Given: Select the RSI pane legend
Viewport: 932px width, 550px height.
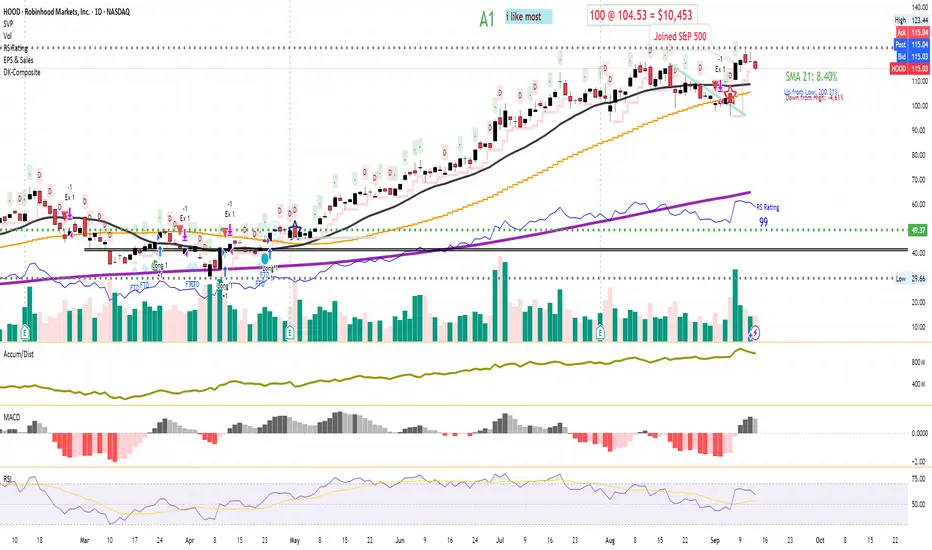Looking at the screenshot, I should click(8, 479).
